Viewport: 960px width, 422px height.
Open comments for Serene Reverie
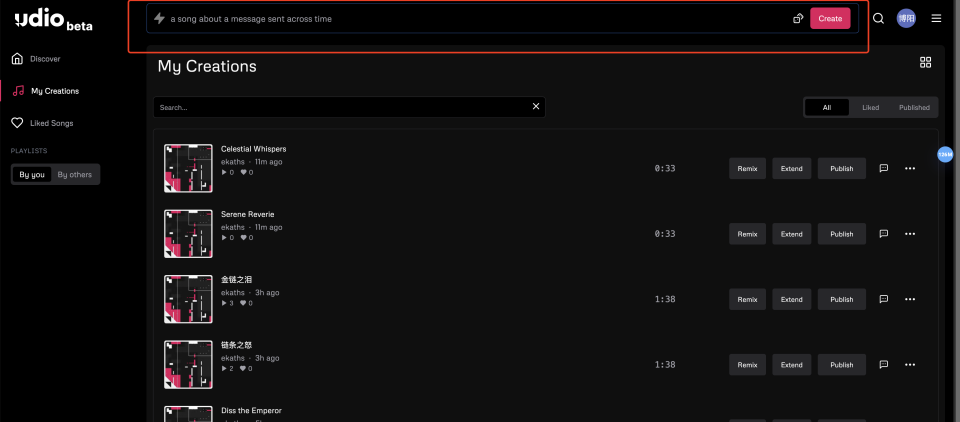pos(883,234)
